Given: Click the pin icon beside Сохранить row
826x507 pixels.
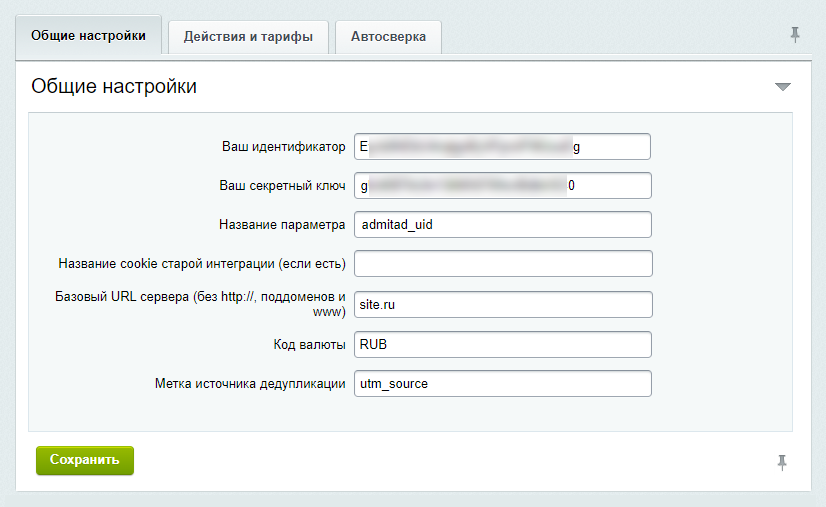Looking at the screenshot, I should pos(782,462).
